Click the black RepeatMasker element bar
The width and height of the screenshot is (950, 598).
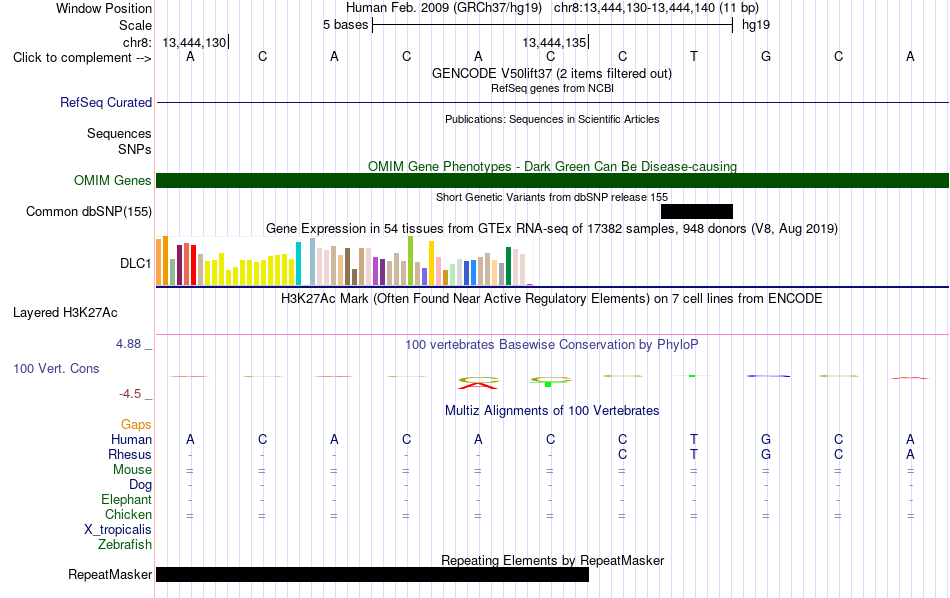tap(372, 574)
